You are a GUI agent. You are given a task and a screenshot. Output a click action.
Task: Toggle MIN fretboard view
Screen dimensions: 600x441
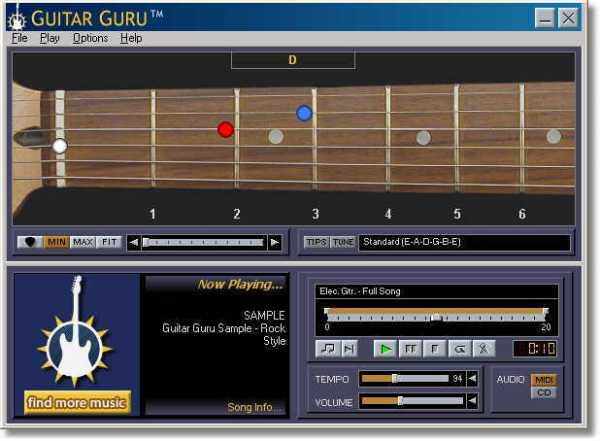[57, 242]
